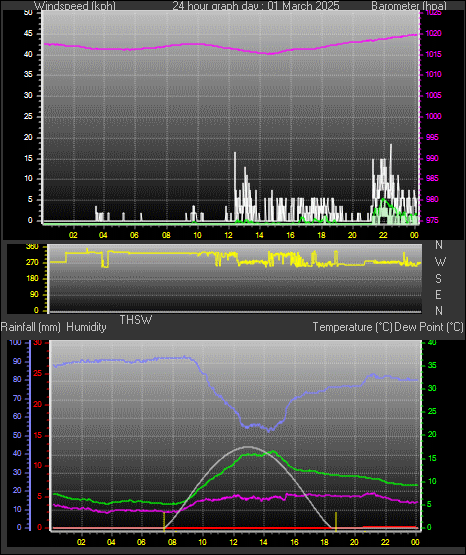Click the Humidity label
The image size is (466, 555).
point(86,327)
